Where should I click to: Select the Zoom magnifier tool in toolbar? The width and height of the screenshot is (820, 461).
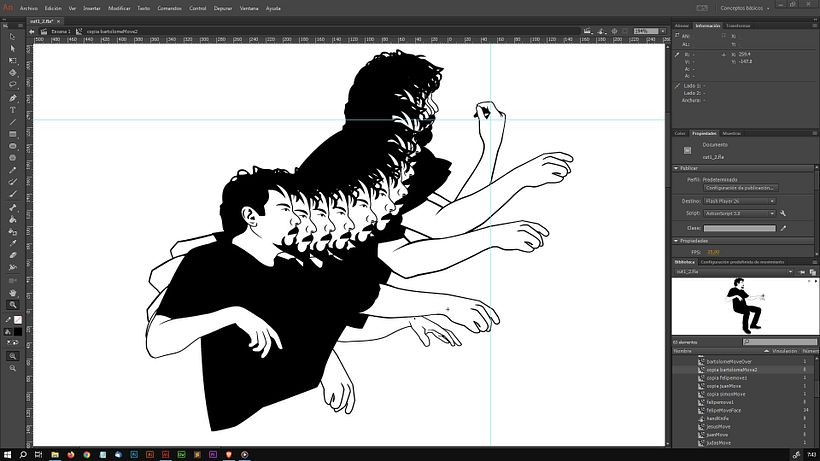point(13,305)
